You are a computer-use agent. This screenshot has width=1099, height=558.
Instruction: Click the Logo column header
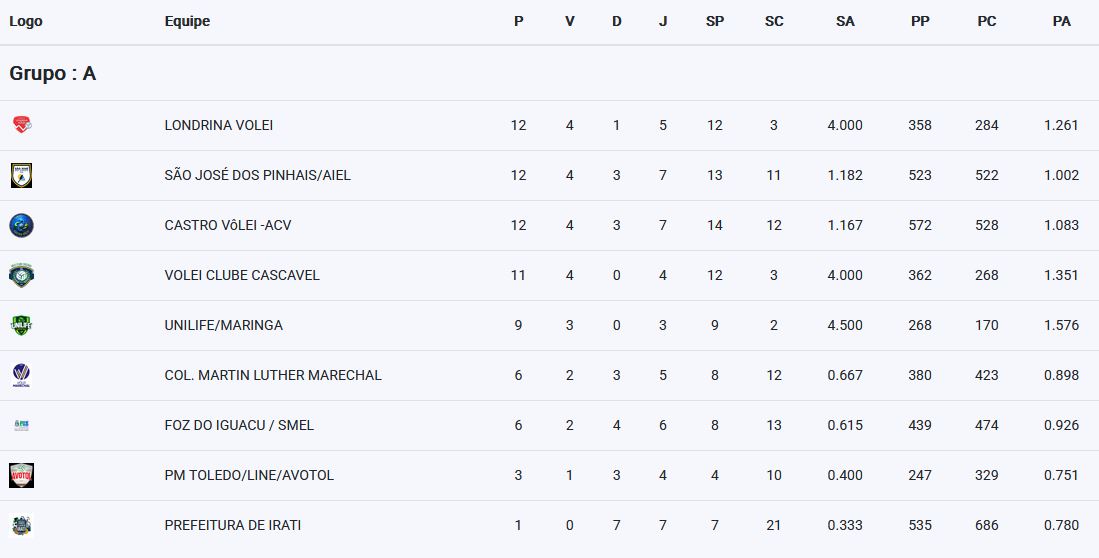coord(26,21)
